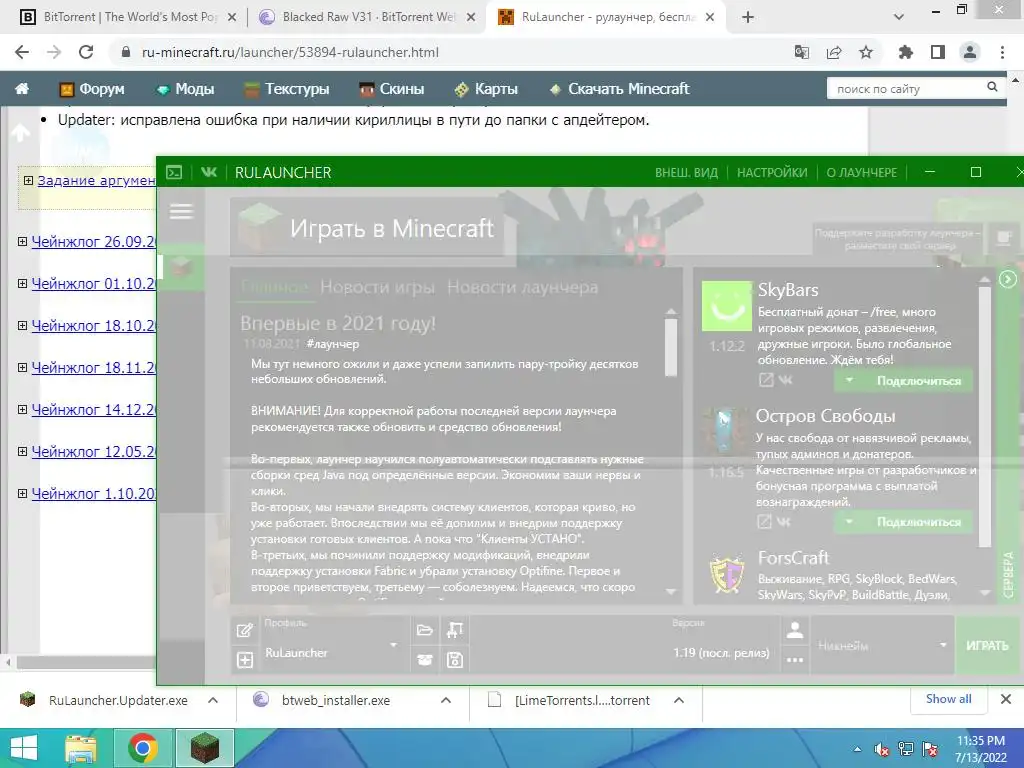Click Show all downloads button

[x=948, y=699]
